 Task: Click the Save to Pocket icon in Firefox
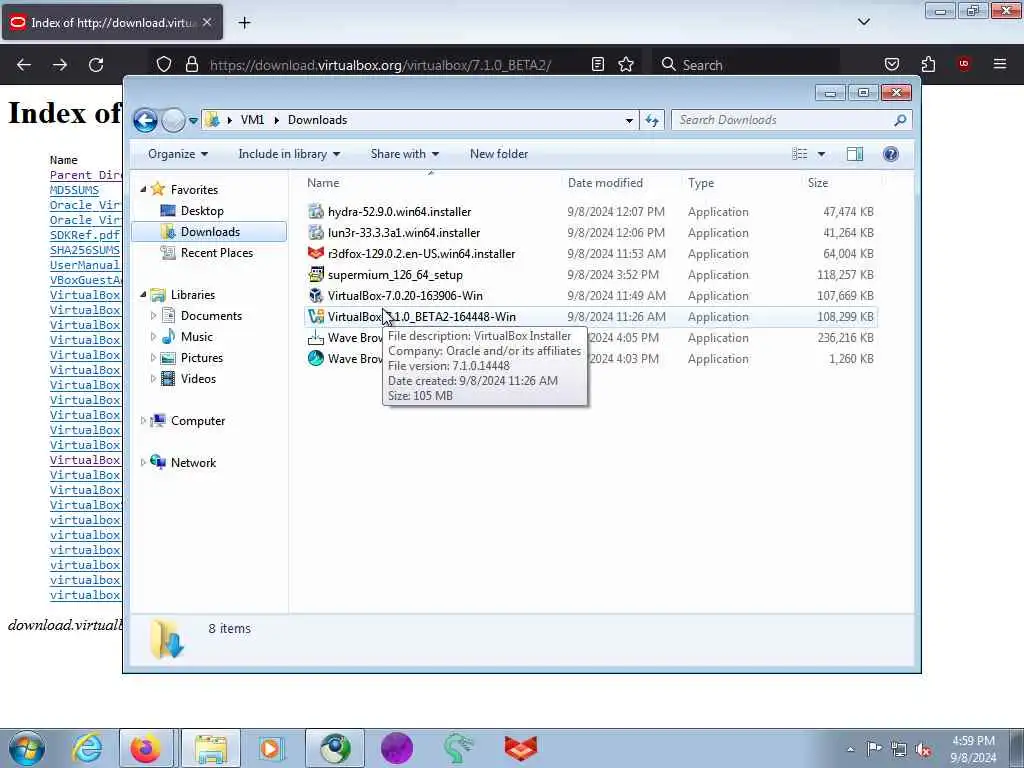click(x=891, y=64)
